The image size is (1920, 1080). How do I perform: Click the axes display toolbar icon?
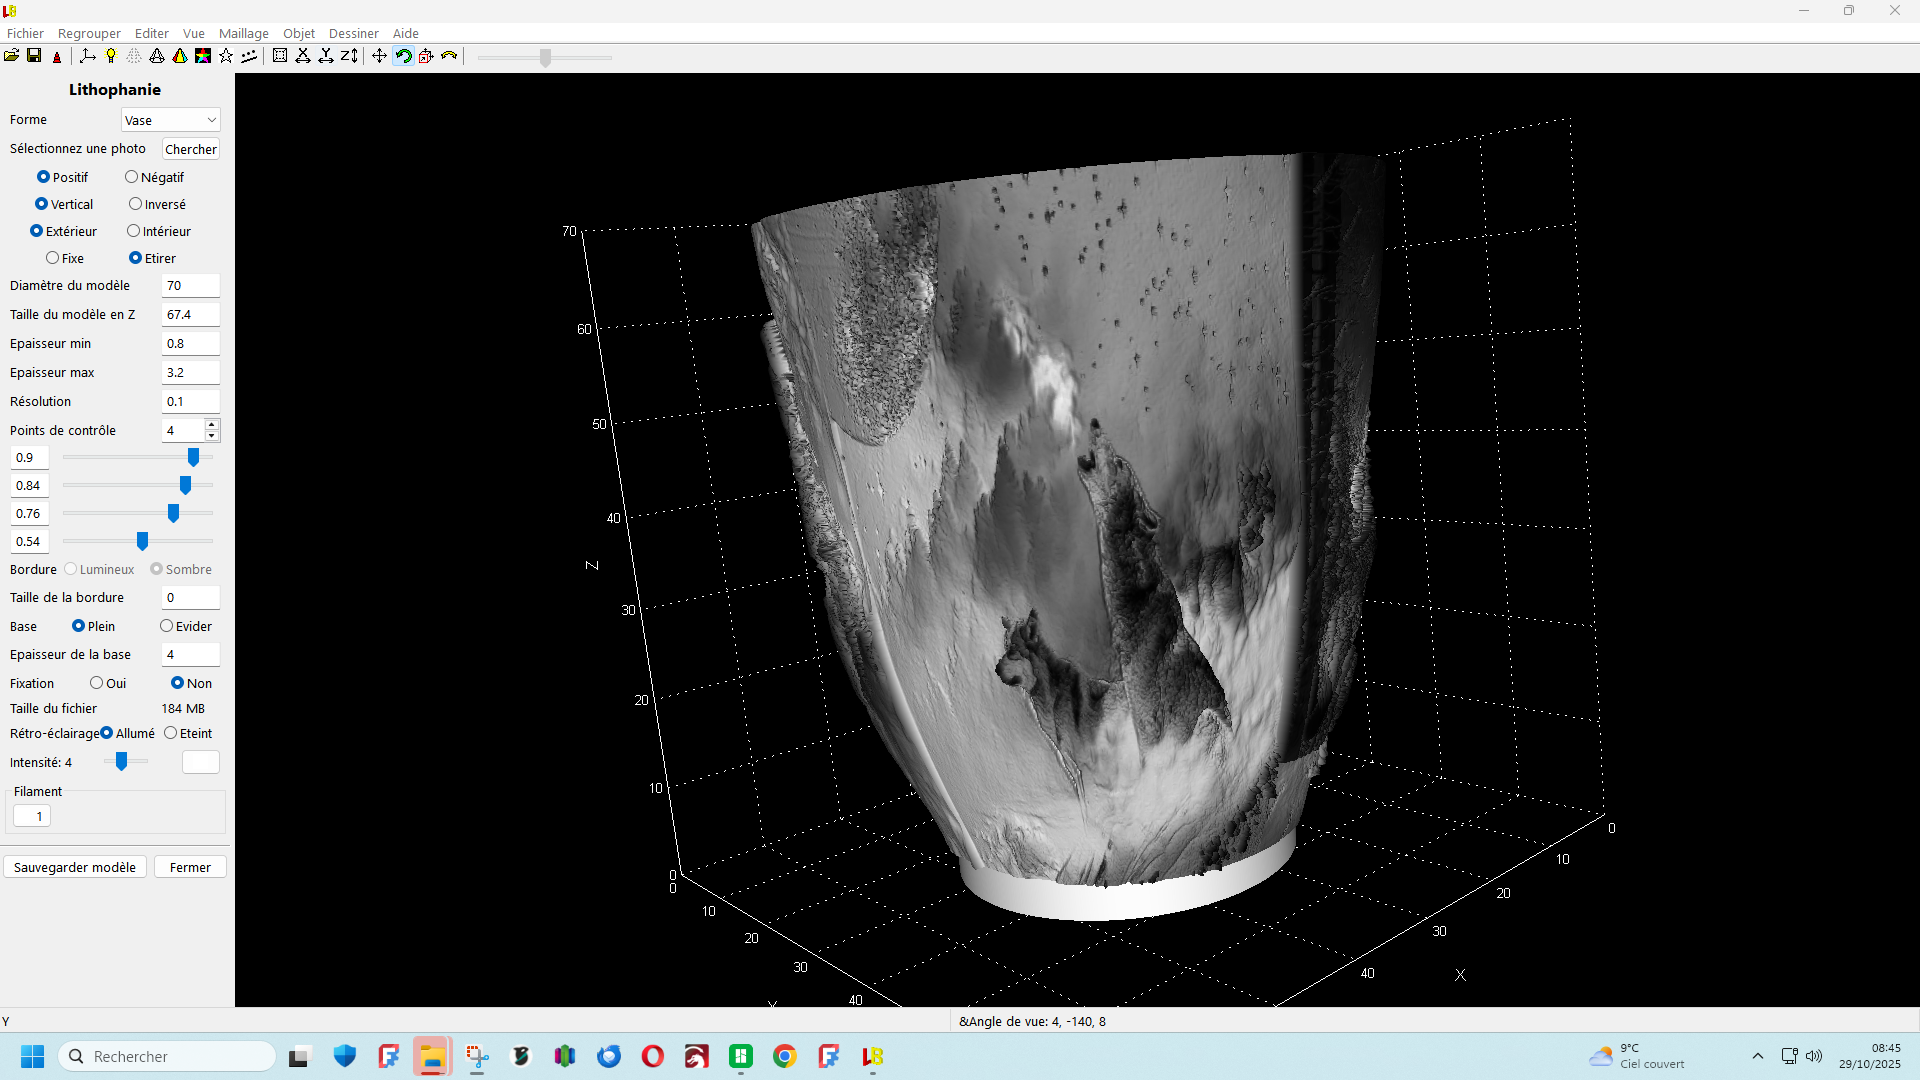tap(88, 56)
